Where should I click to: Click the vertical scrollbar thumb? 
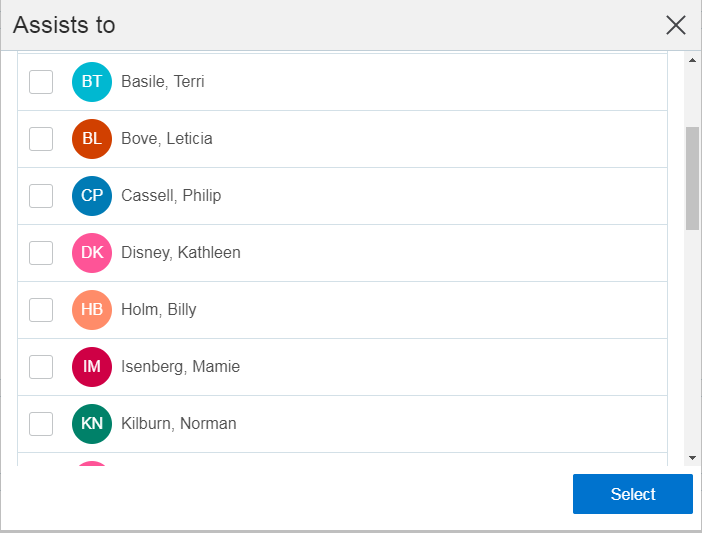692,178
